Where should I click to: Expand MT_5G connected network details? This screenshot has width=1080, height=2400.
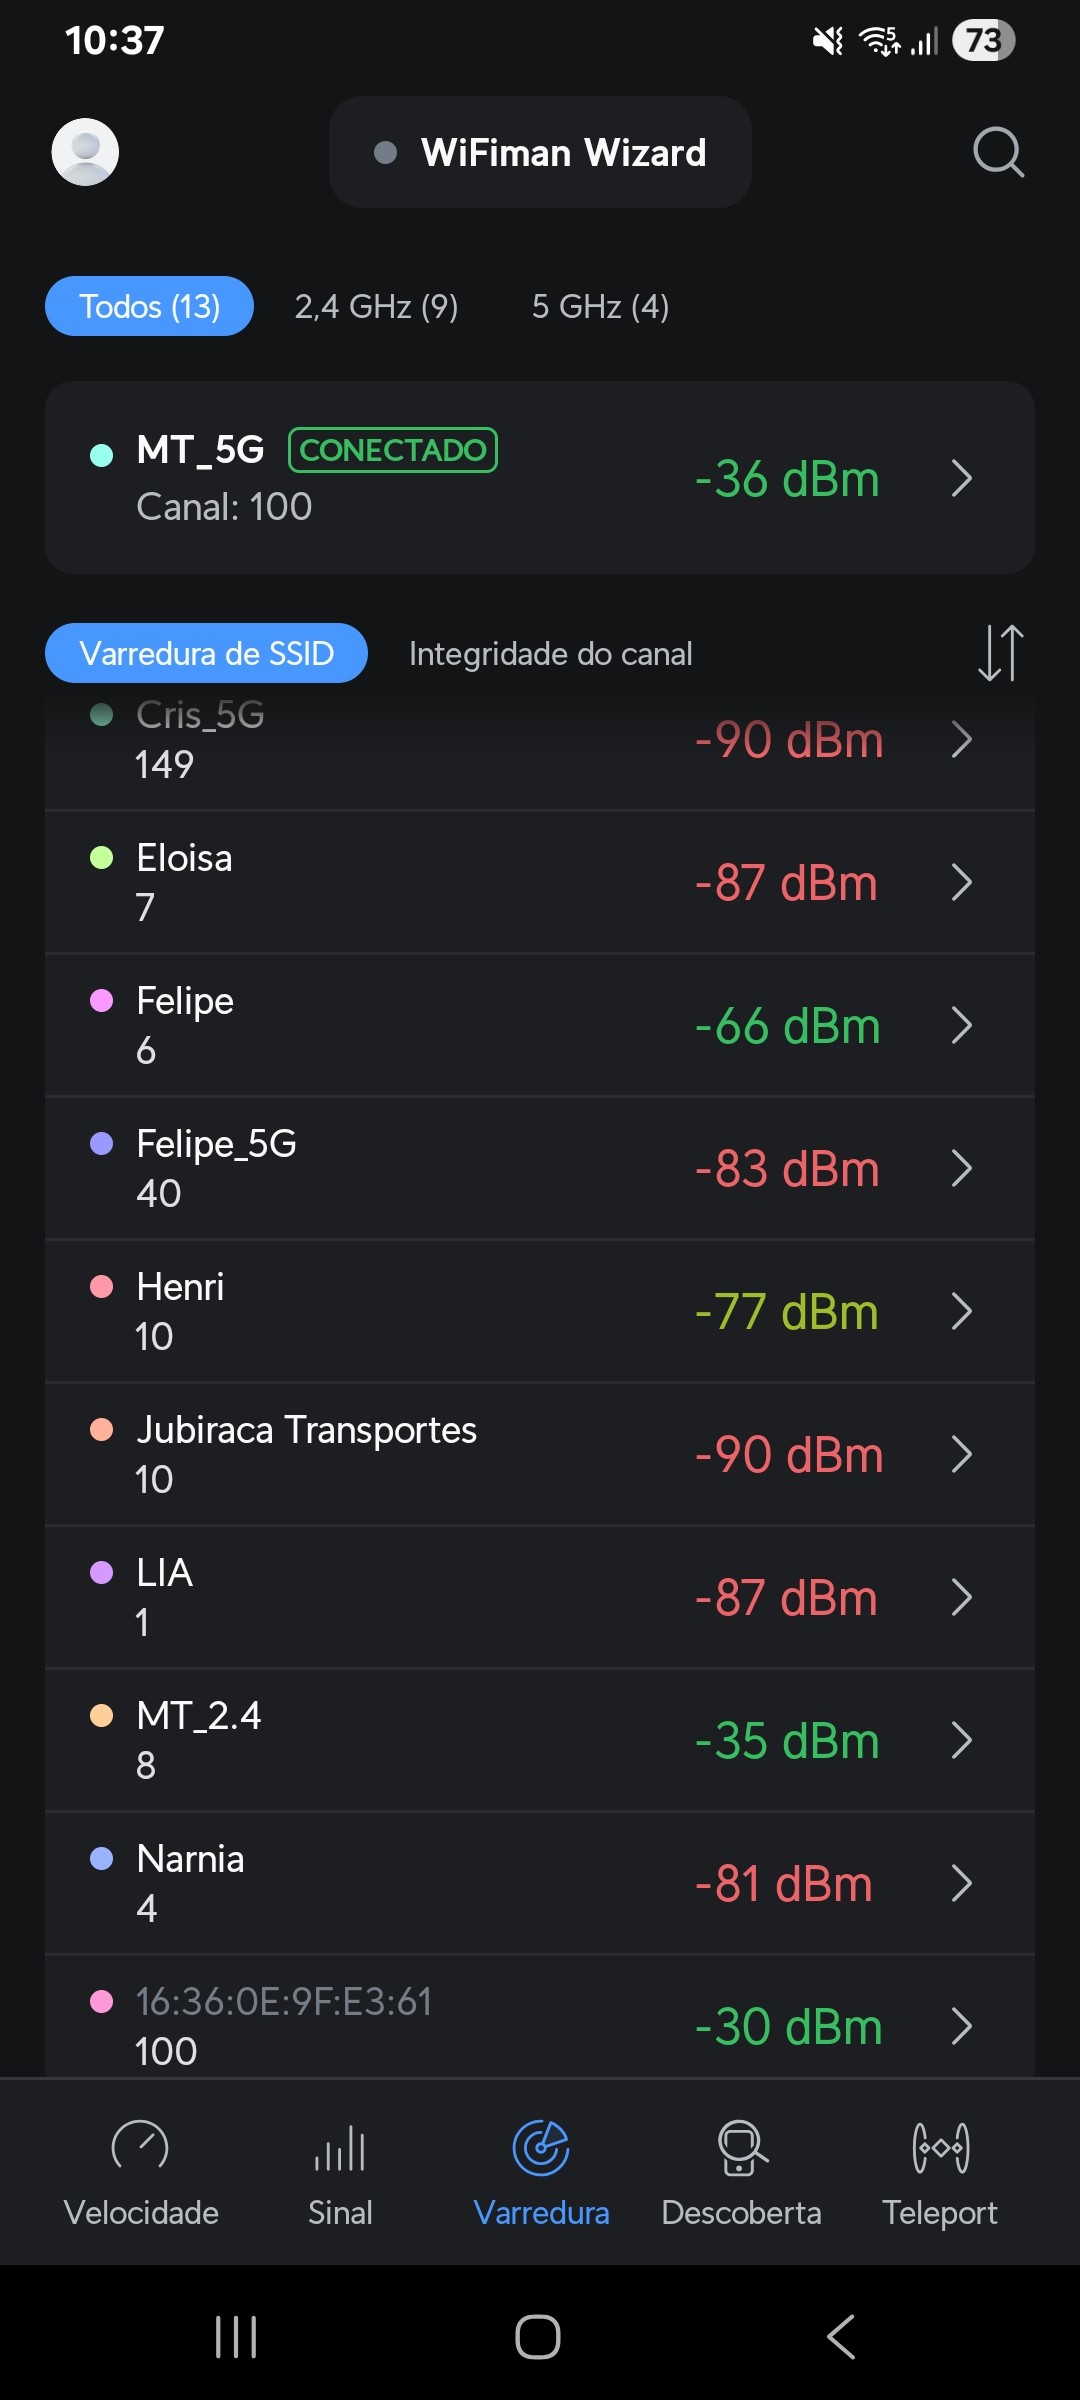(x=961, y=478)
